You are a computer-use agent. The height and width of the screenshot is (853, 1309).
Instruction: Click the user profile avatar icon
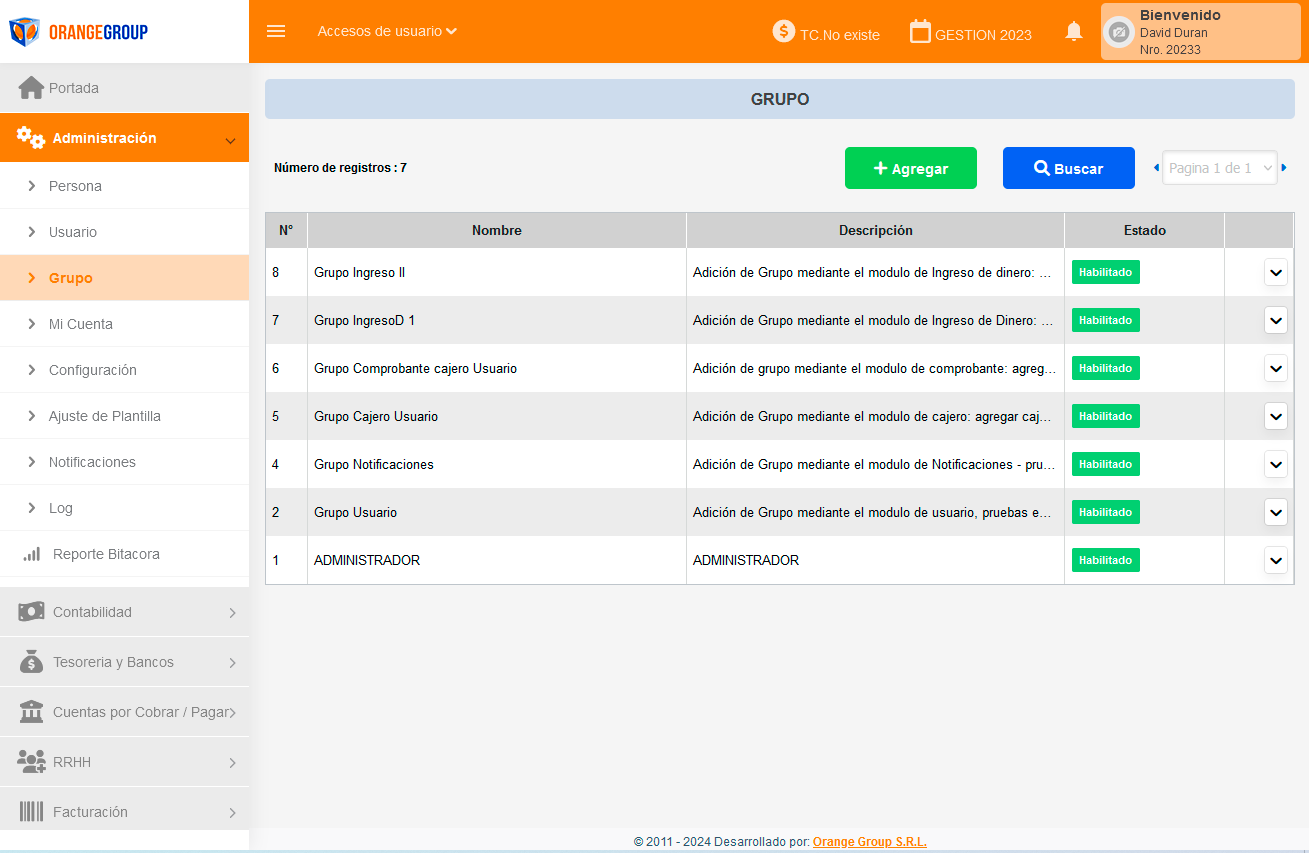pyautogui.click(x=1120, y=32)
